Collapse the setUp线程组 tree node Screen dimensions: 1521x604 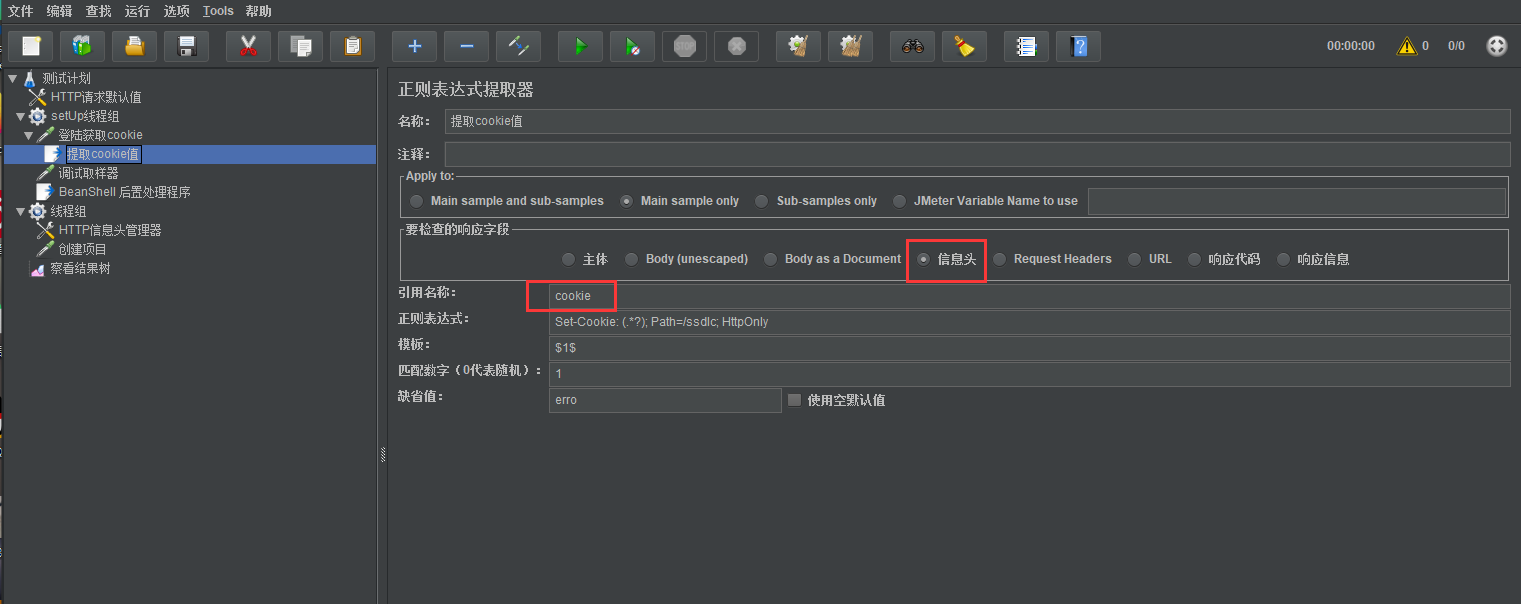22,115
